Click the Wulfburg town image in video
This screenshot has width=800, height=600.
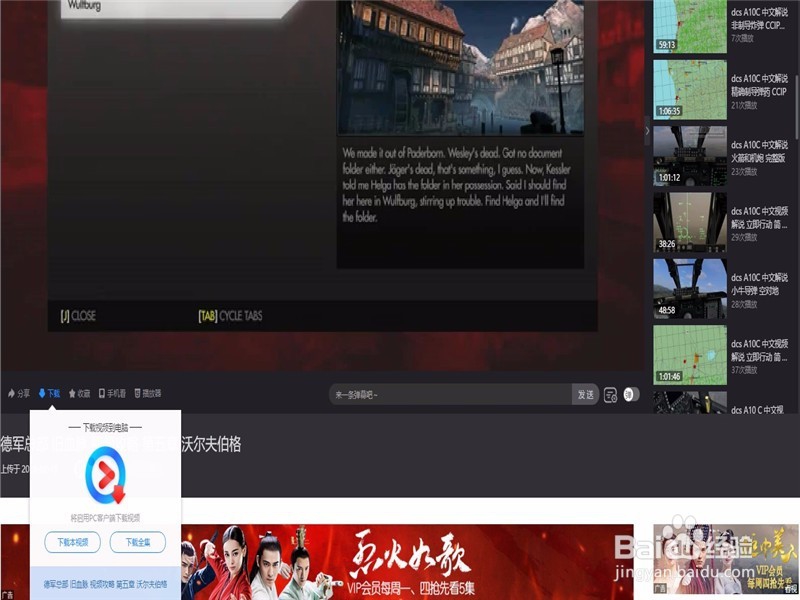(460, 66)
